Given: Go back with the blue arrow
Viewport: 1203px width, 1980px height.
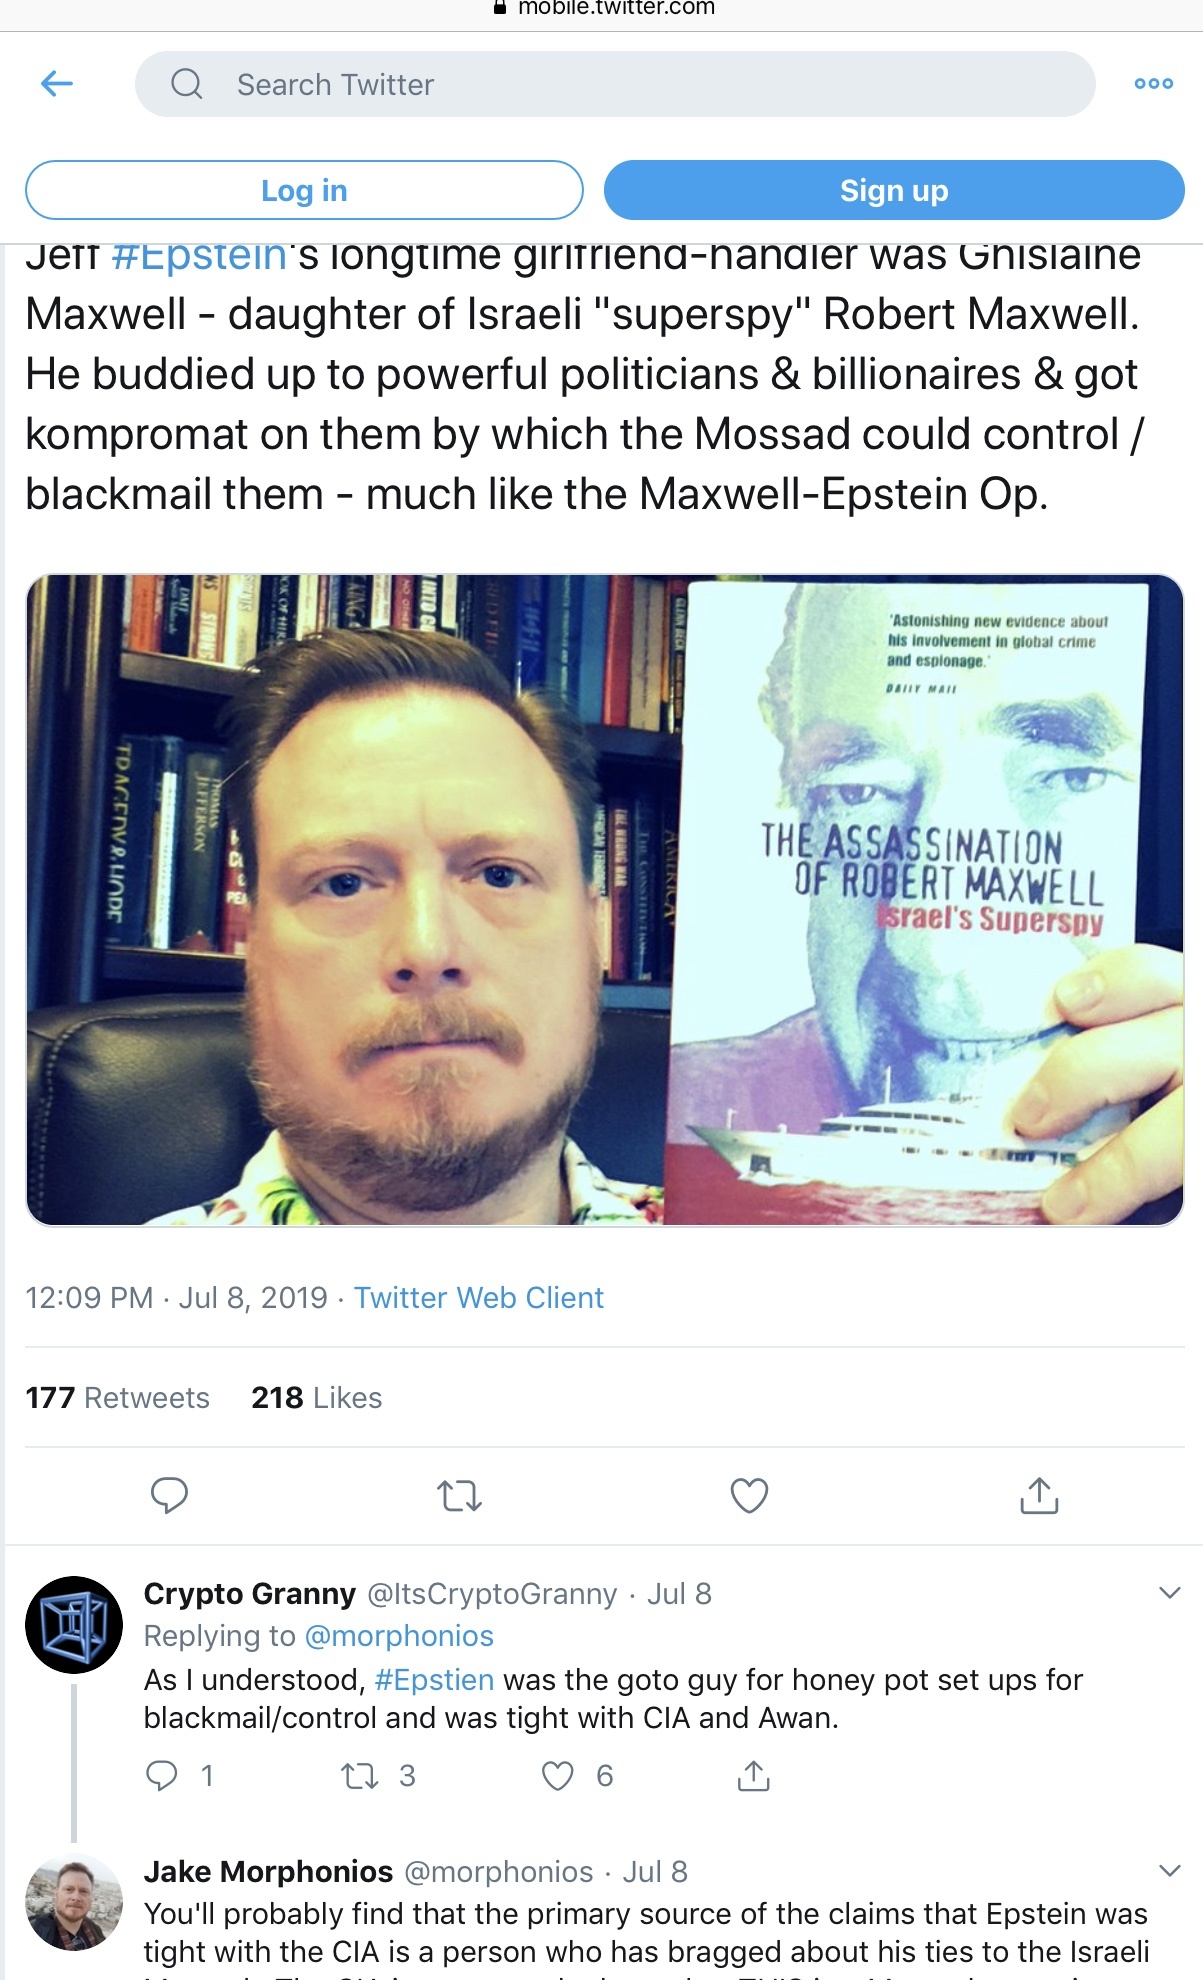Looking at the screenshot, I should [x=57, y=84].
